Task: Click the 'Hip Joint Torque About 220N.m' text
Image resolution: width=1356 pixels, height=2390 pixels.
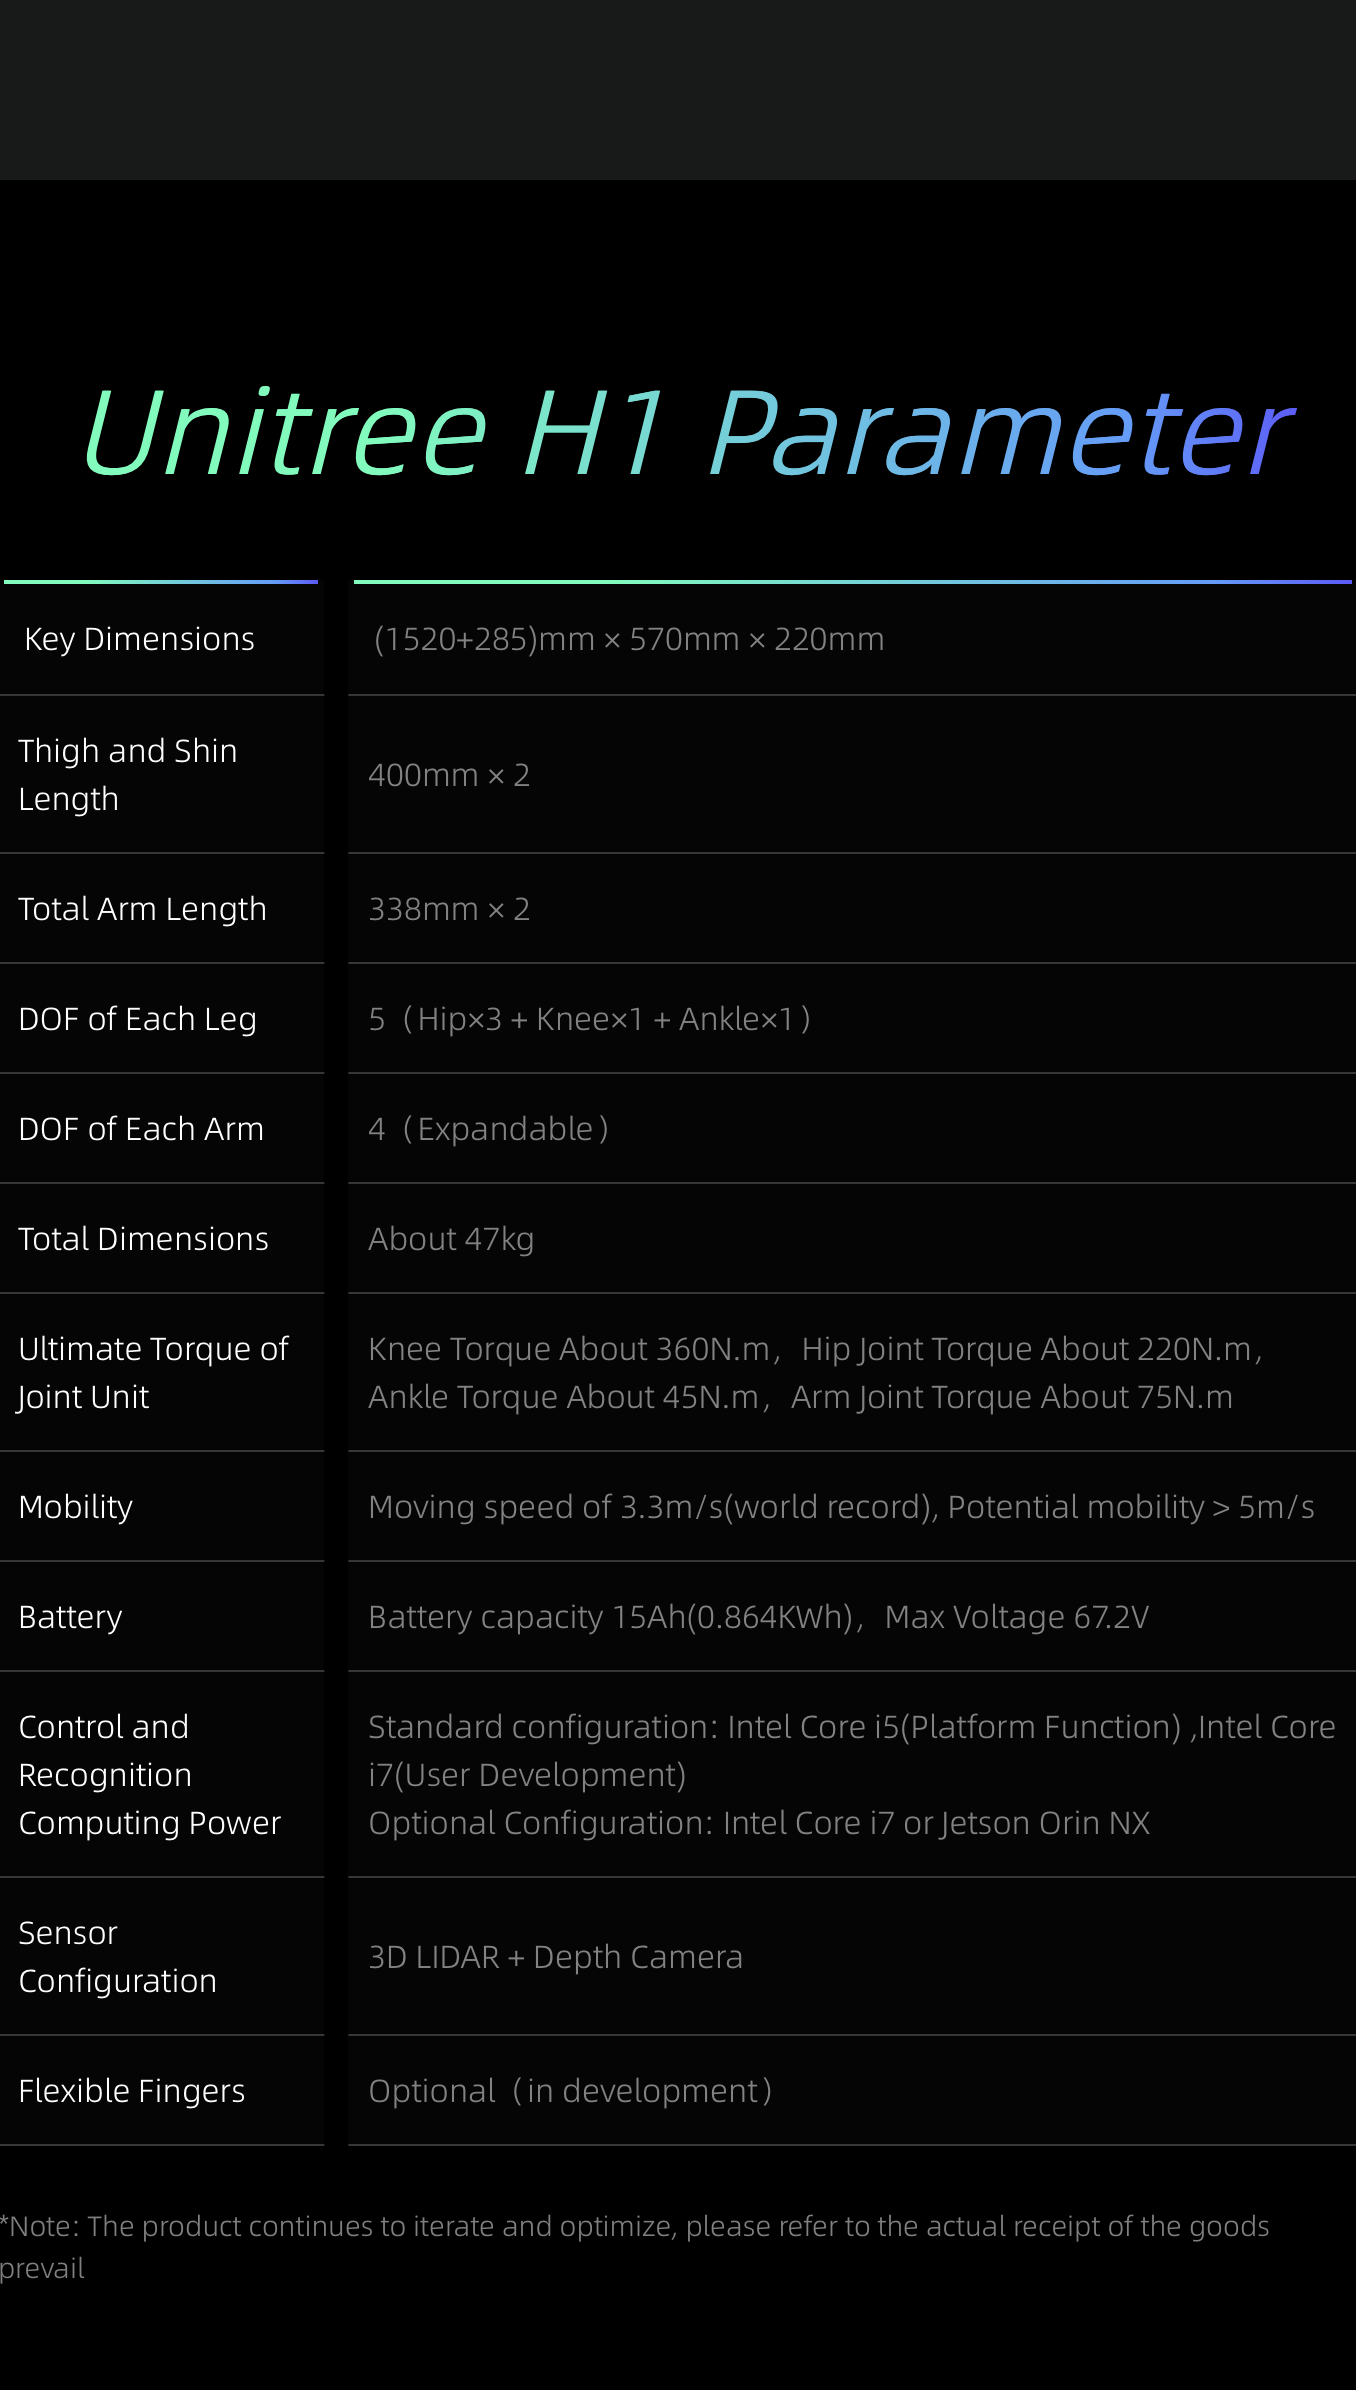Action: [1027, 1349]
